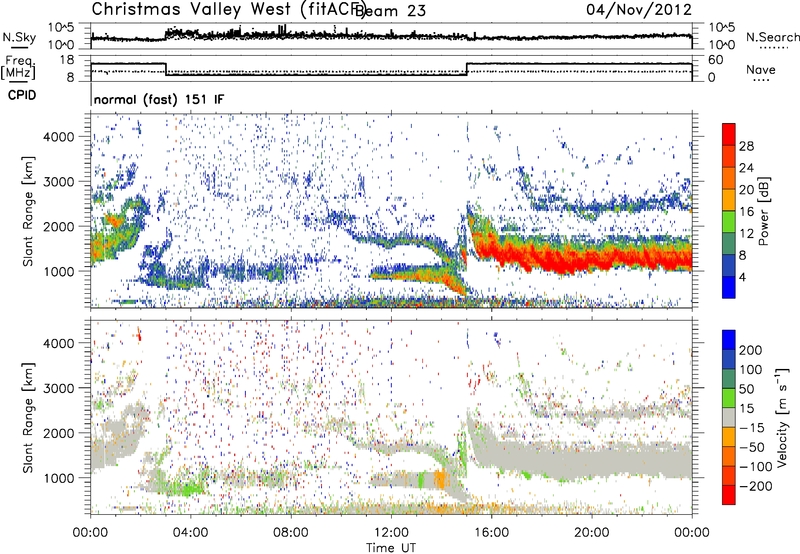Click the bright blue bottom segment of Power colorbar
Screen dimensions: 800x554
click(x=729, y=287)
